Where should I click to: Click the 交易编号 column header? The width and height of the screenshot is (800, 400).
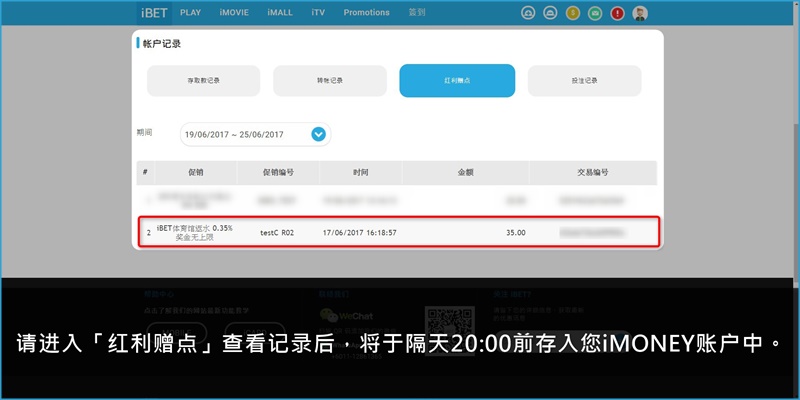click(x=592, y=172)
